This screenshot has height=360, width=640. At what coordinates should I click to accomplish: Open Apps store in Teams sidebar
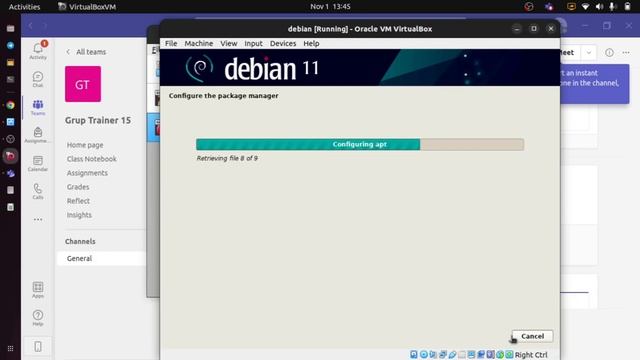38,290
